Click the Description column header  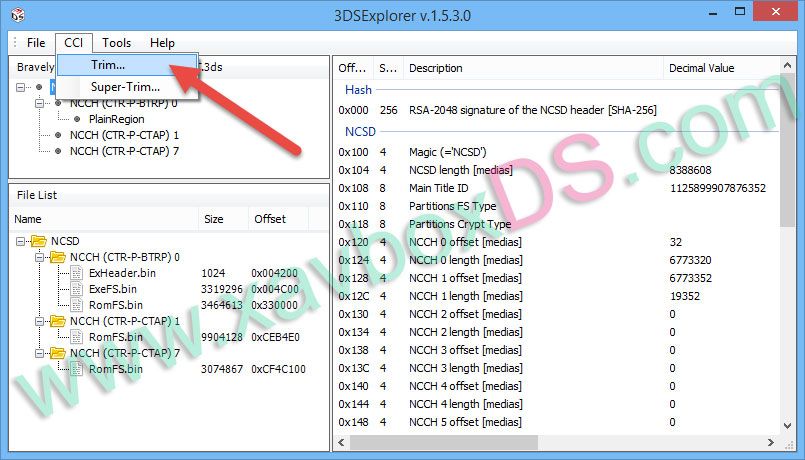533,68
